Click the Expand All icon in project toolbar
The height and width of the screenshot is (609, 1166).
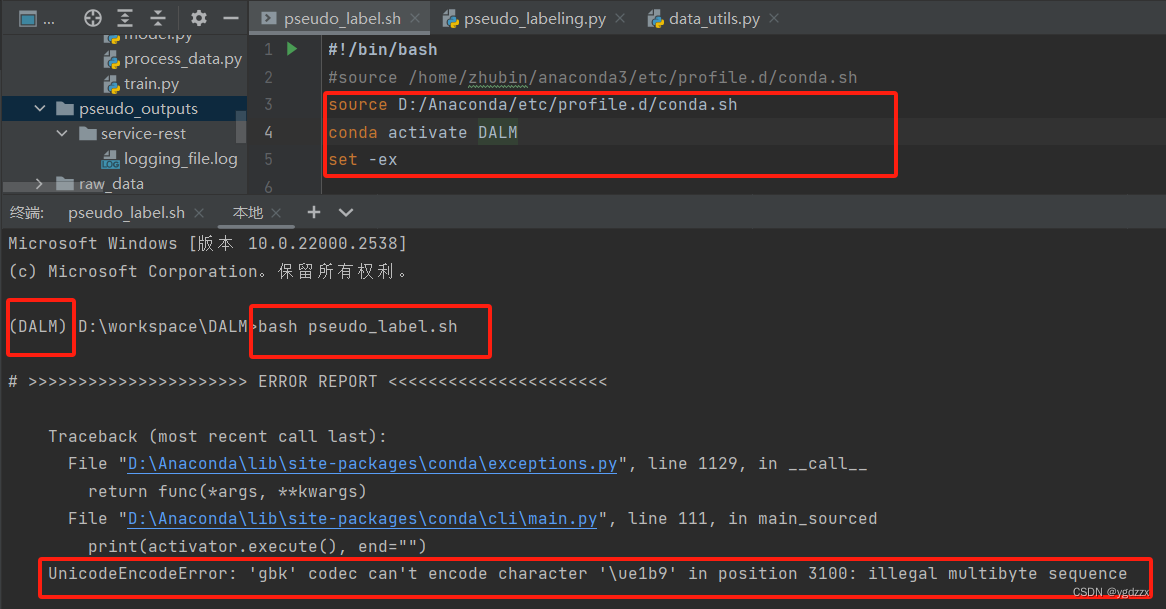coord(125,19)
